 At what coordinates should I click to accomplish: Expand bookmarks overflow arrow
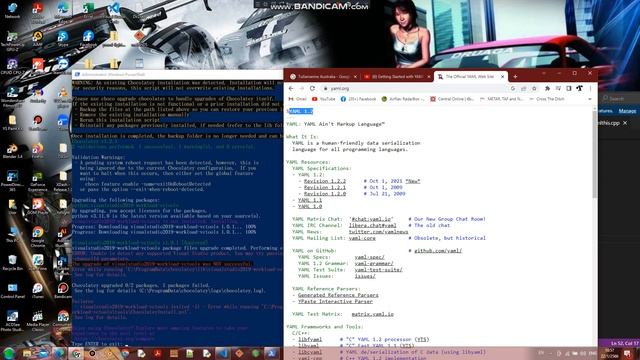589,99
